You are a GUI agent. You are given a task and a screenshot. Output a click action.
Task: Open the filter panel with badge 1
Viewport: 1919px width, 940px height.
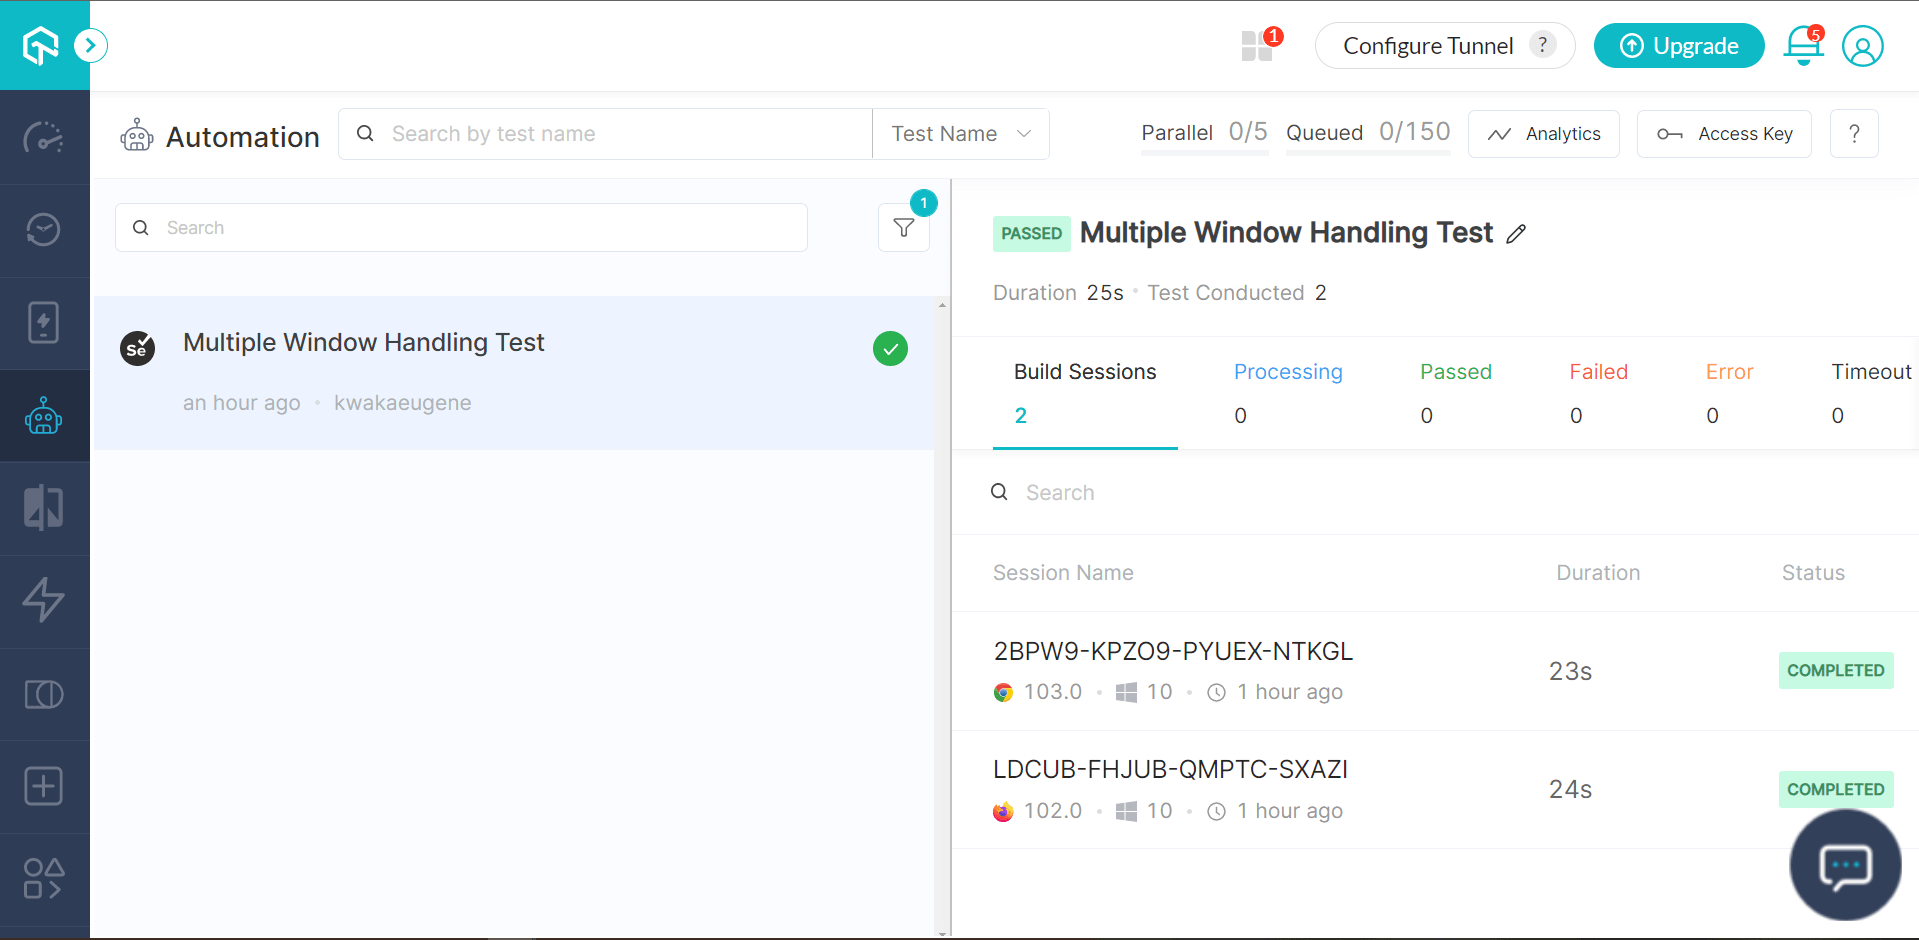[x=903, y=227]
